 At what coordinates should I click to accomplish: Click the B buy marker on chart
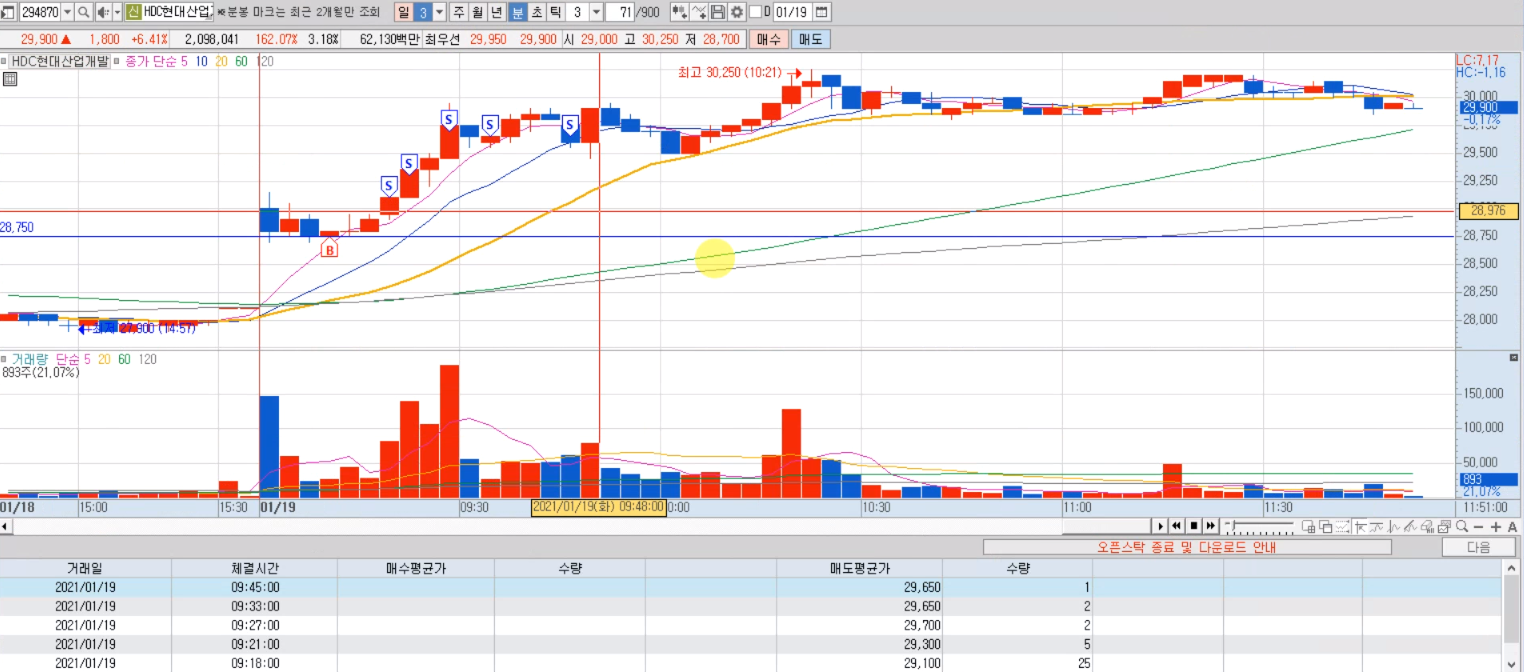[329, 250]
